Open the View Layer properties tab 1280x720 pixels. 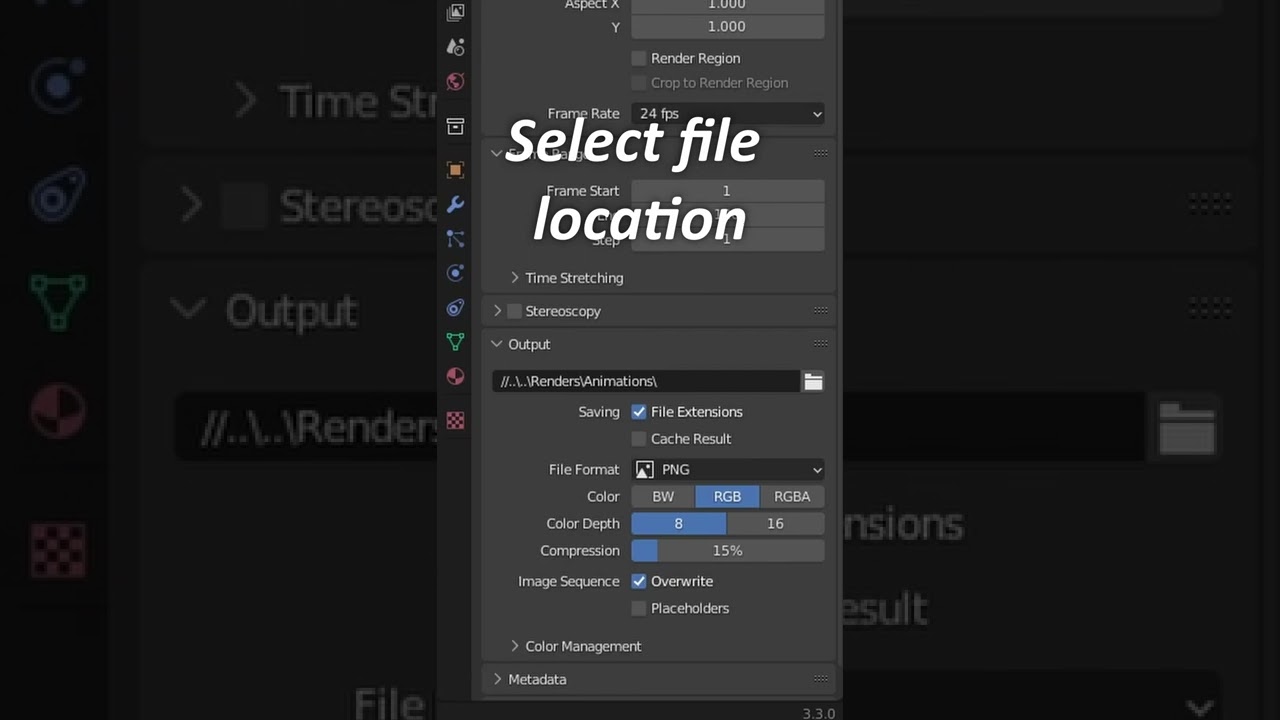pos(455,12)
